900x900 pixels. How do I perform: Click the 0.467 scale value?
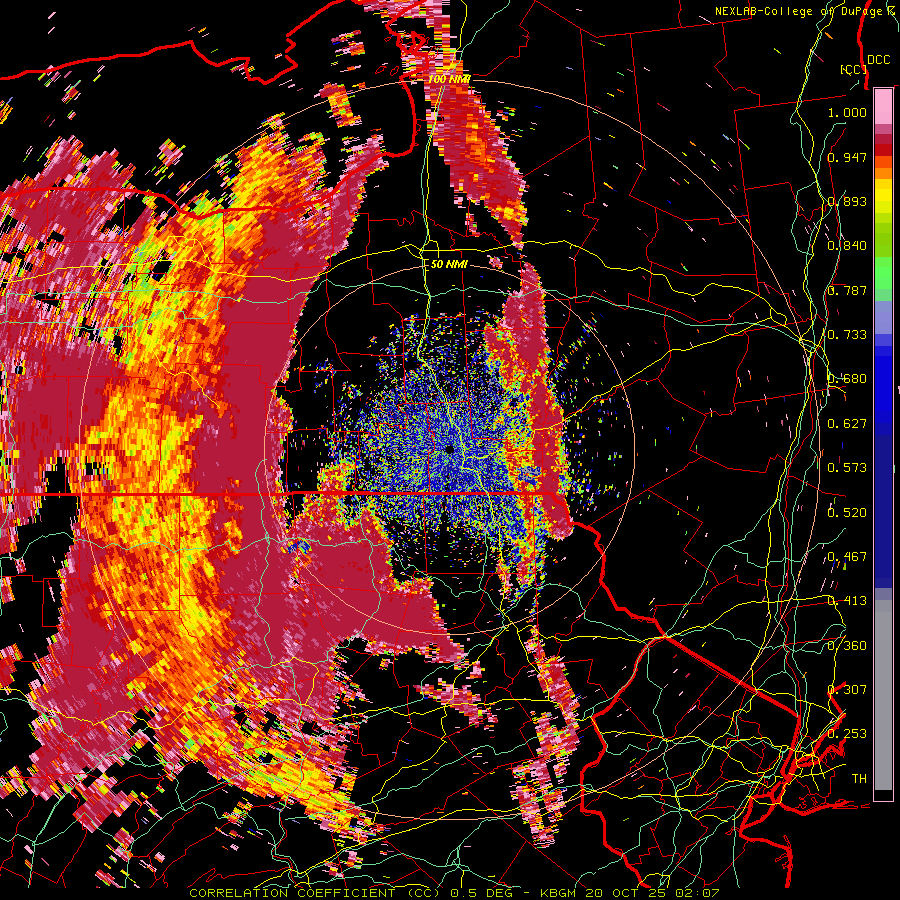[847, 556]
